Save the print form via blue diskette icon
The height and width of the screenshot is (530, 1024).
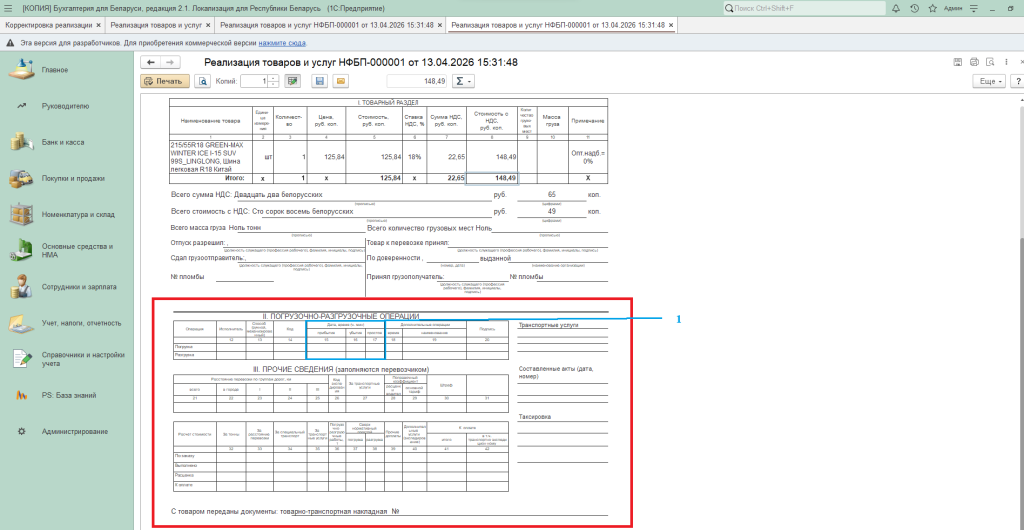(x=319, y=81)
